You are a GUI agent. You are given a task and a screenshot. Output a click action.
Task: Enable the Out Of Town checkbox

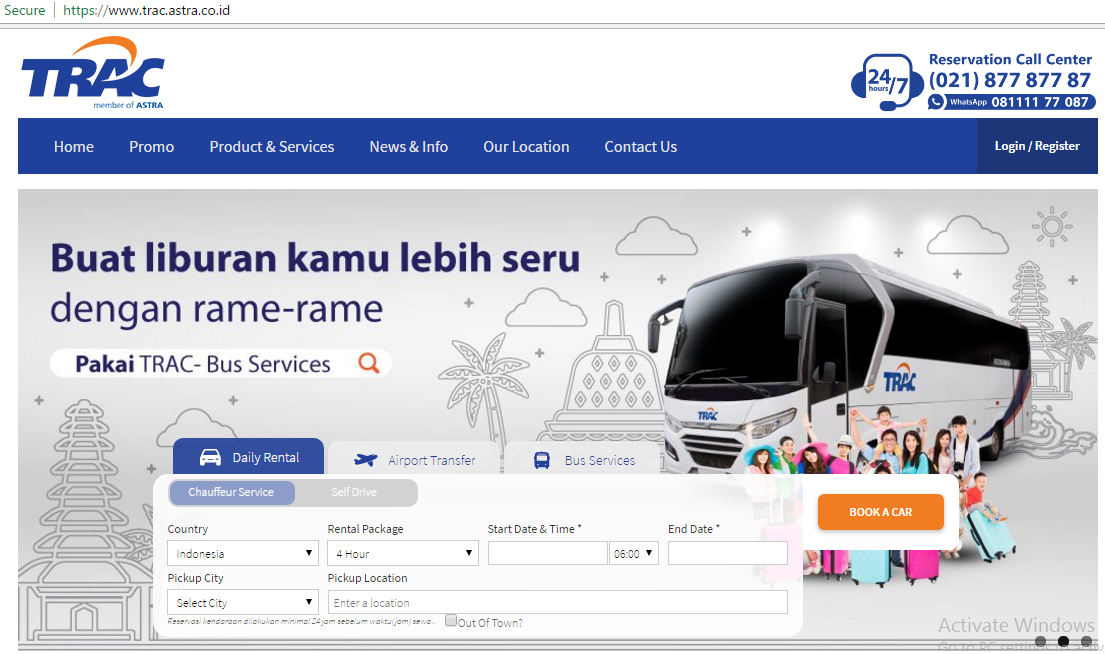450,620
